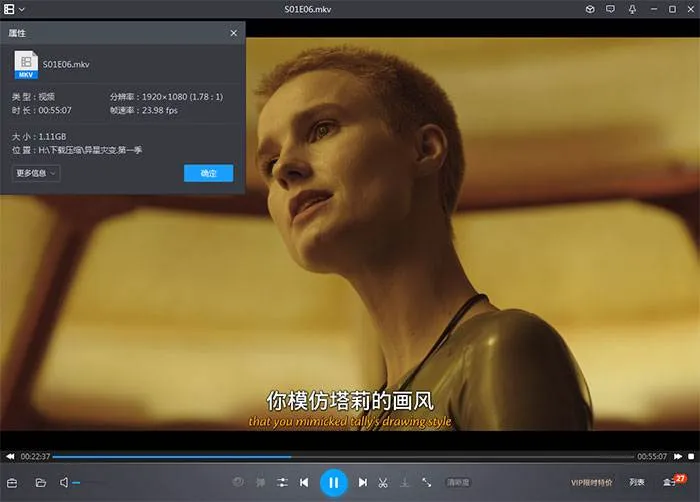Viewport: 700px width, 502px height.
Task: Open the scissors clip tool
Action: point(383,483)
